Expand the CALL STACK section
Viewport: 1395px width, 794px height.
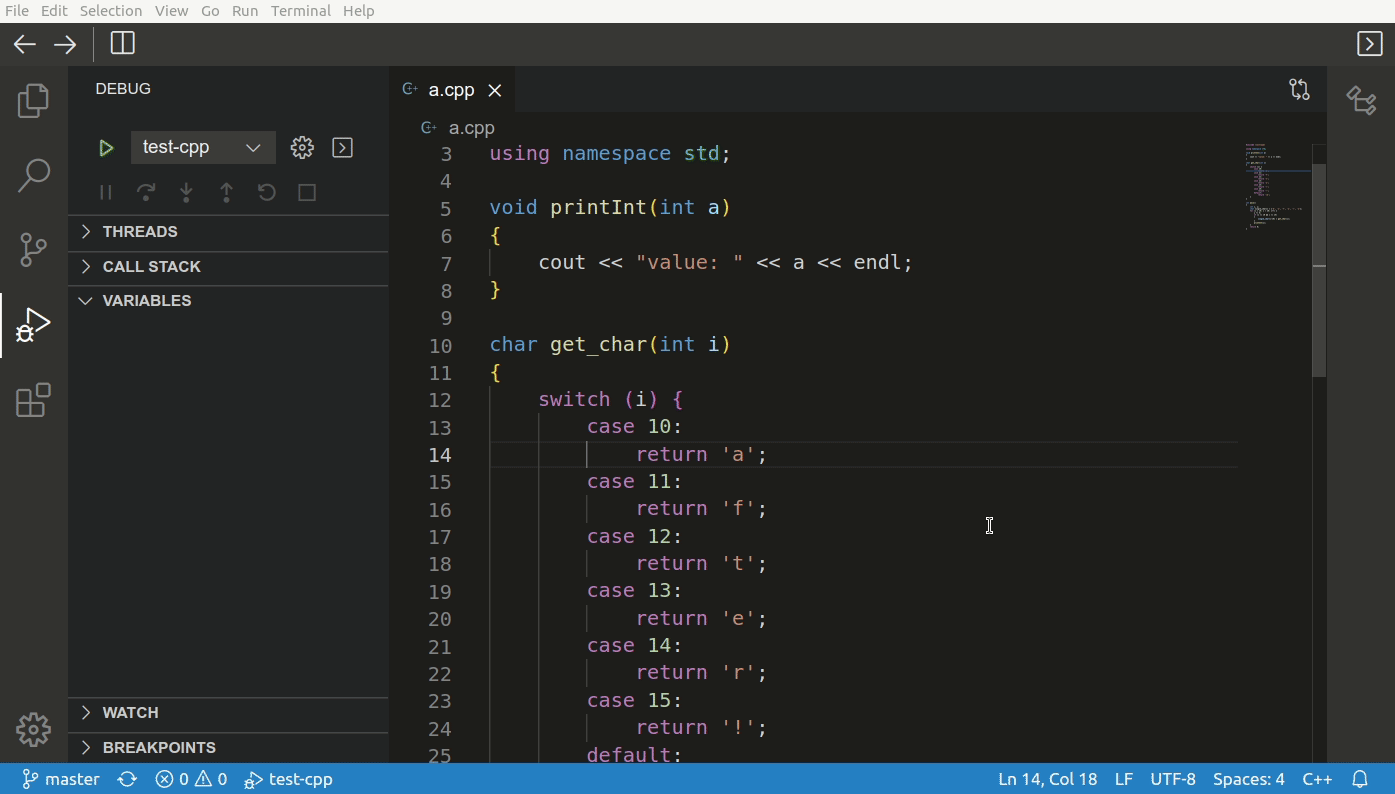[228, 266]
